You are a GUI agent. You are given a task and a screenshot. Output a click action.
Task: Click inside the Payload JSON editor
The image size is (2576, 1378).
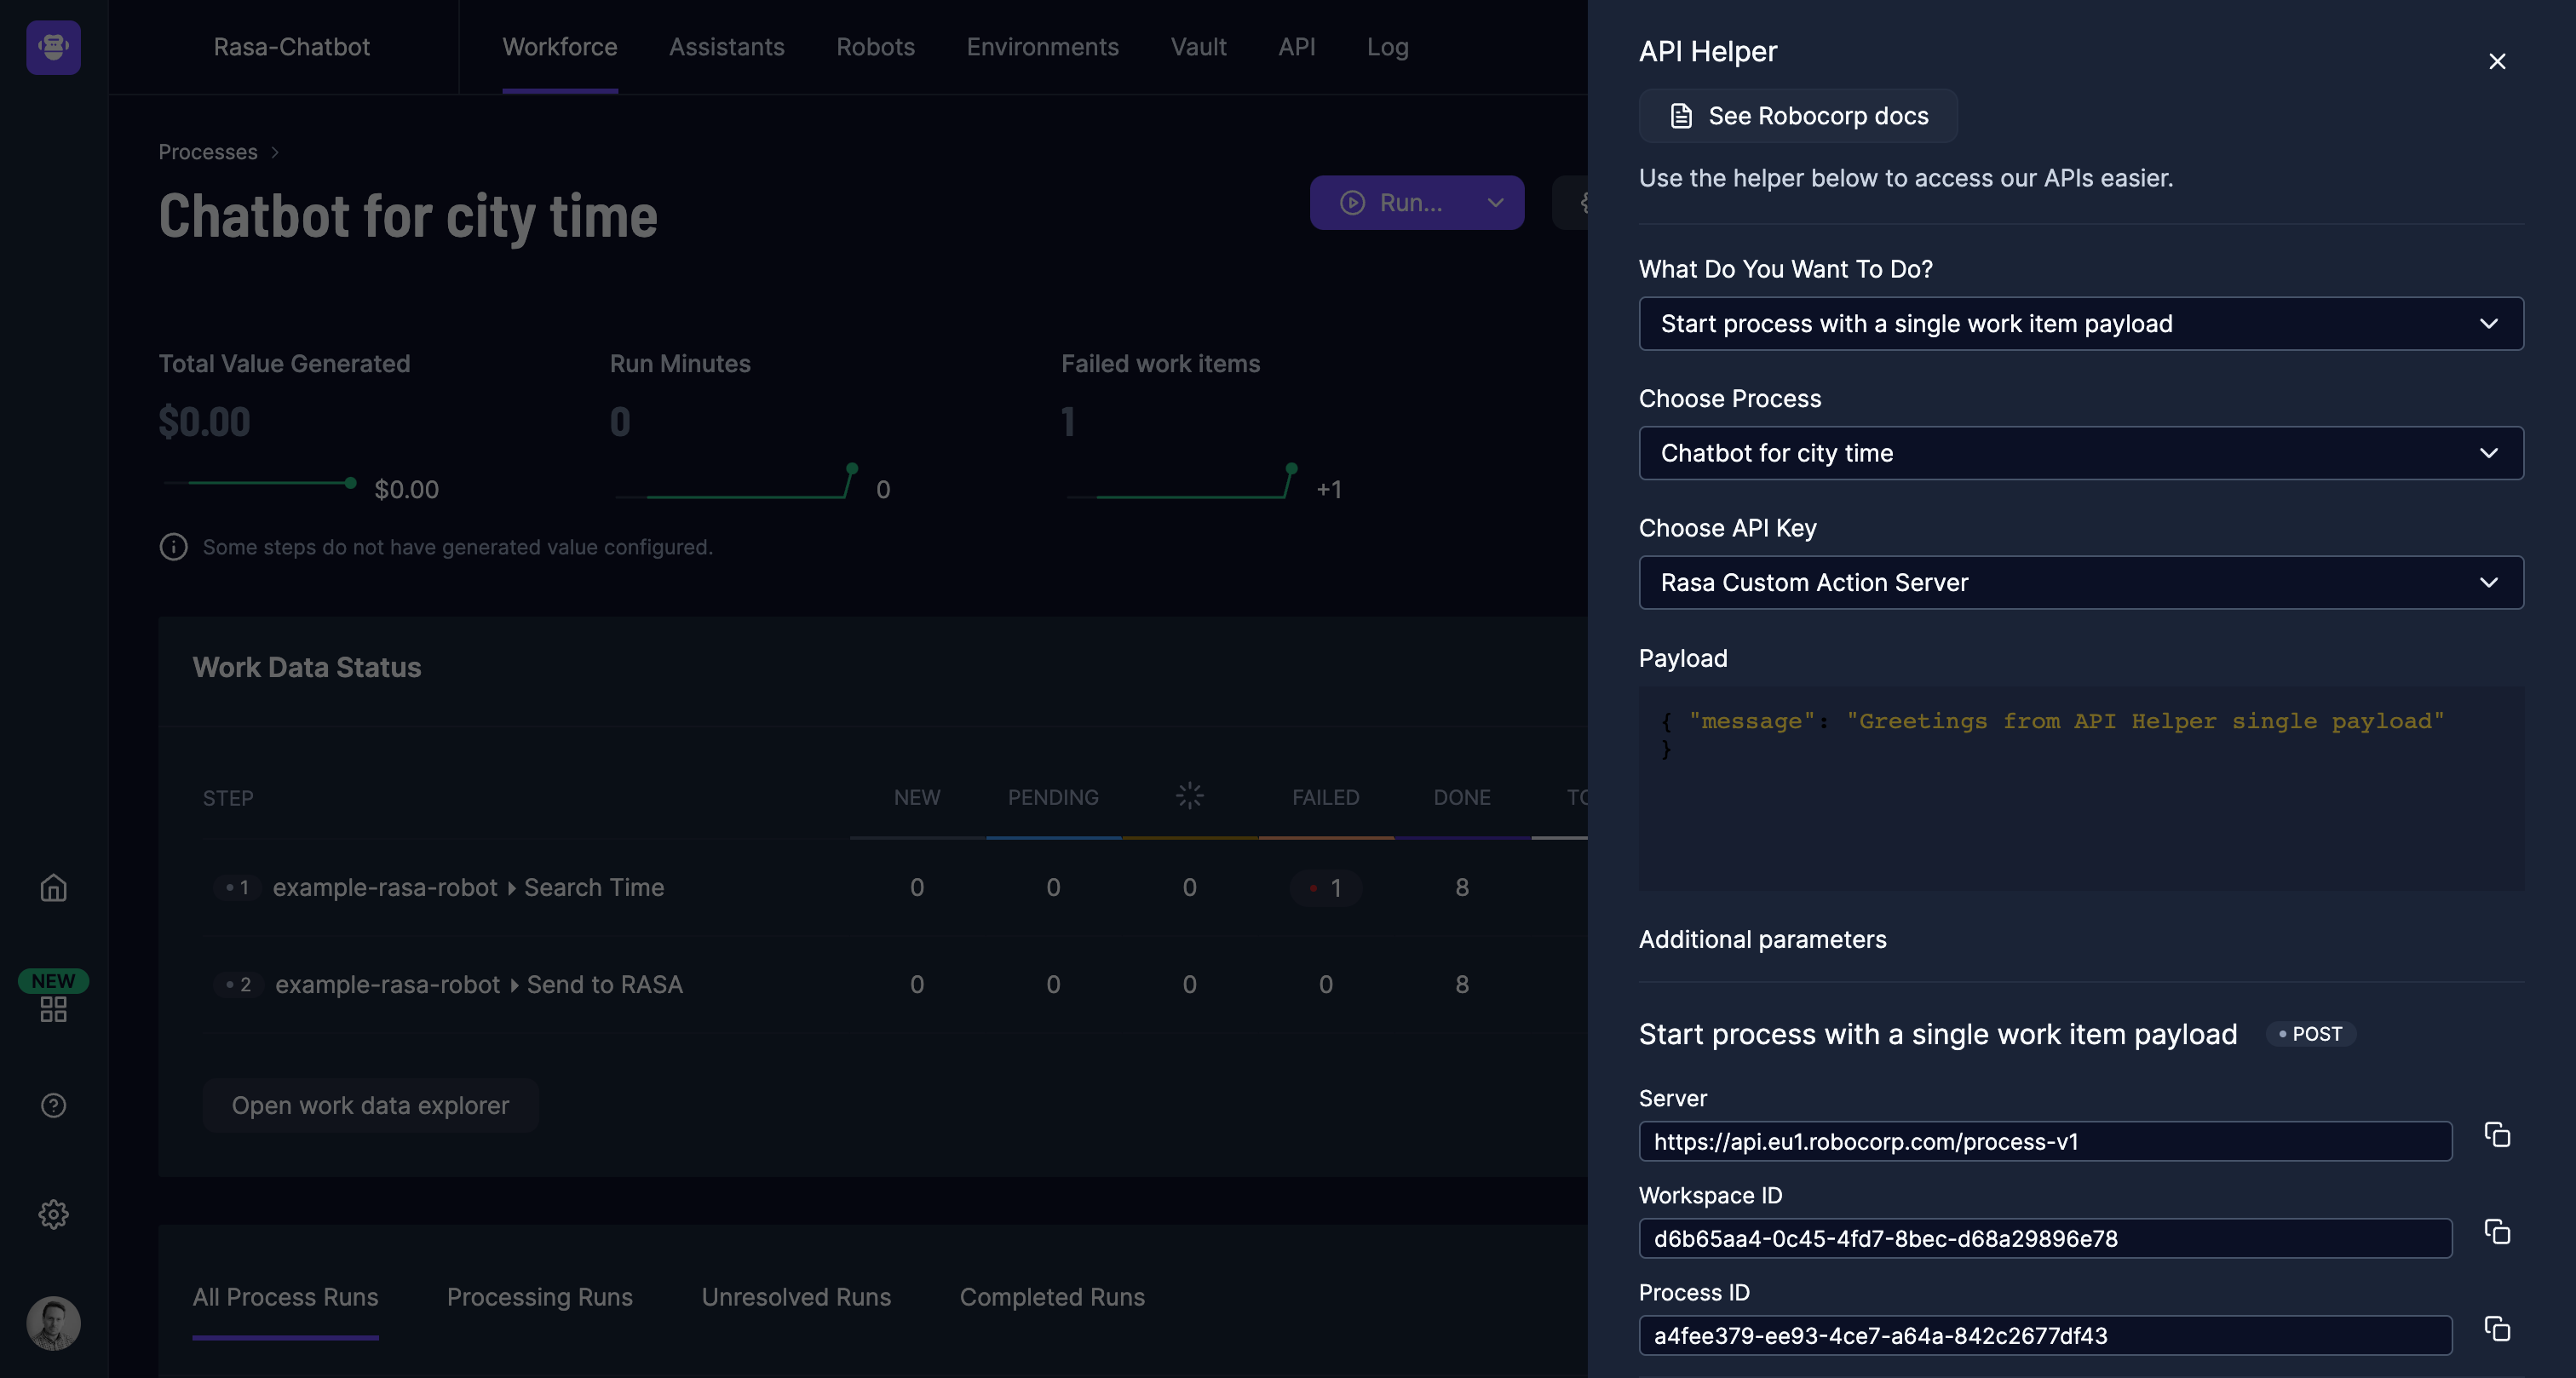[2080, 787]
